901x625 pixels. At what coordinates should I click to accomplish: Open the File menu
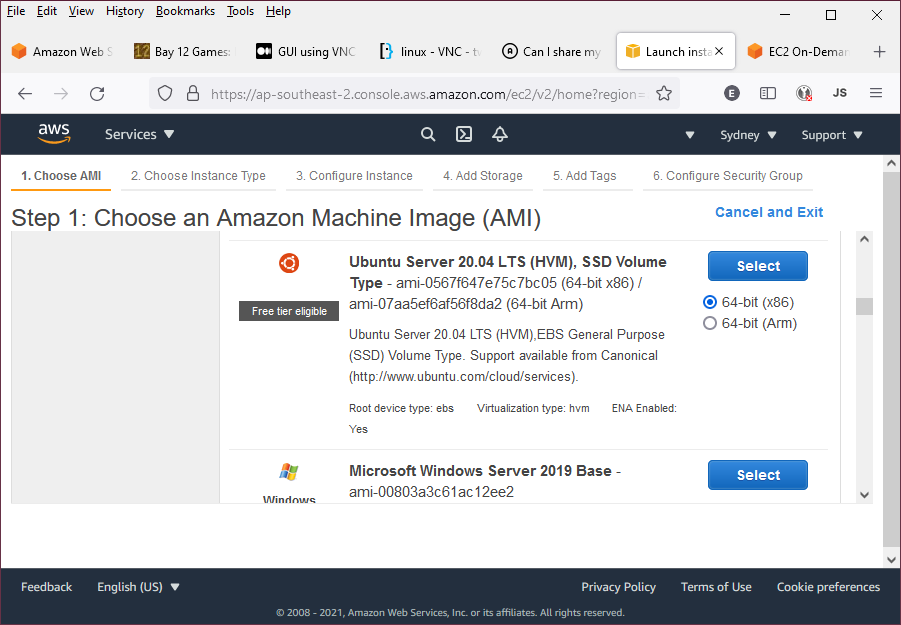point(16,11)
